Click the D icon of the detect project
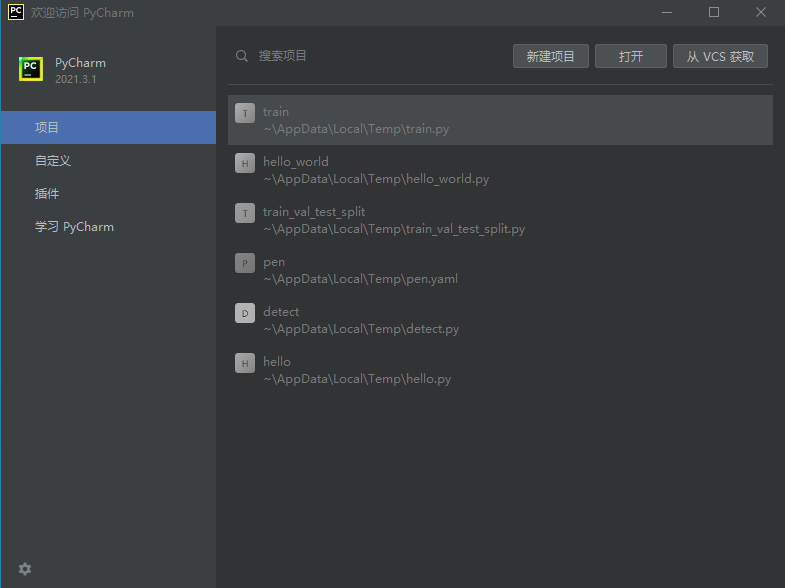 coord(245,313)
